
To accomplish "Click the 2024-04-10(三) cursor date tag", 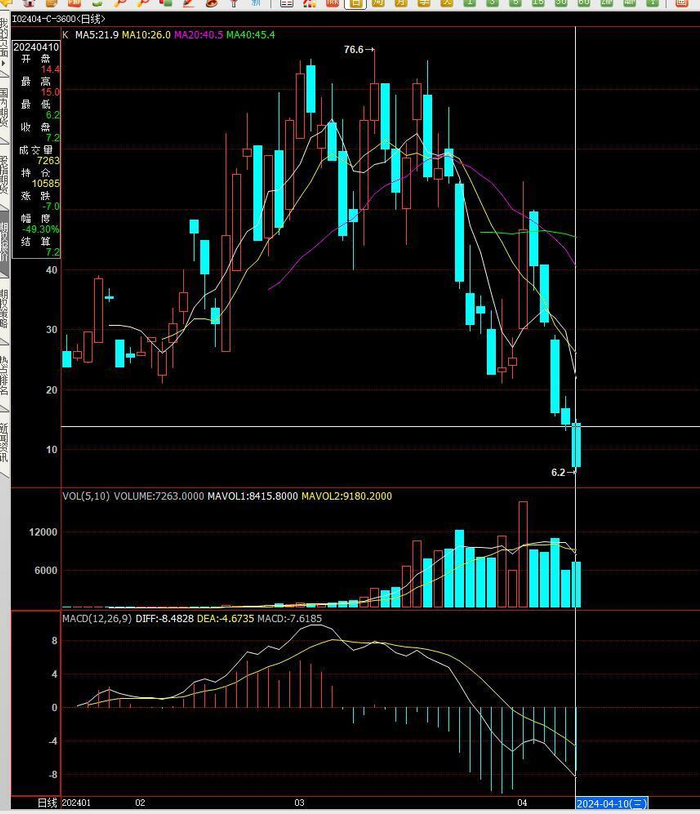I will pos(612,804).
